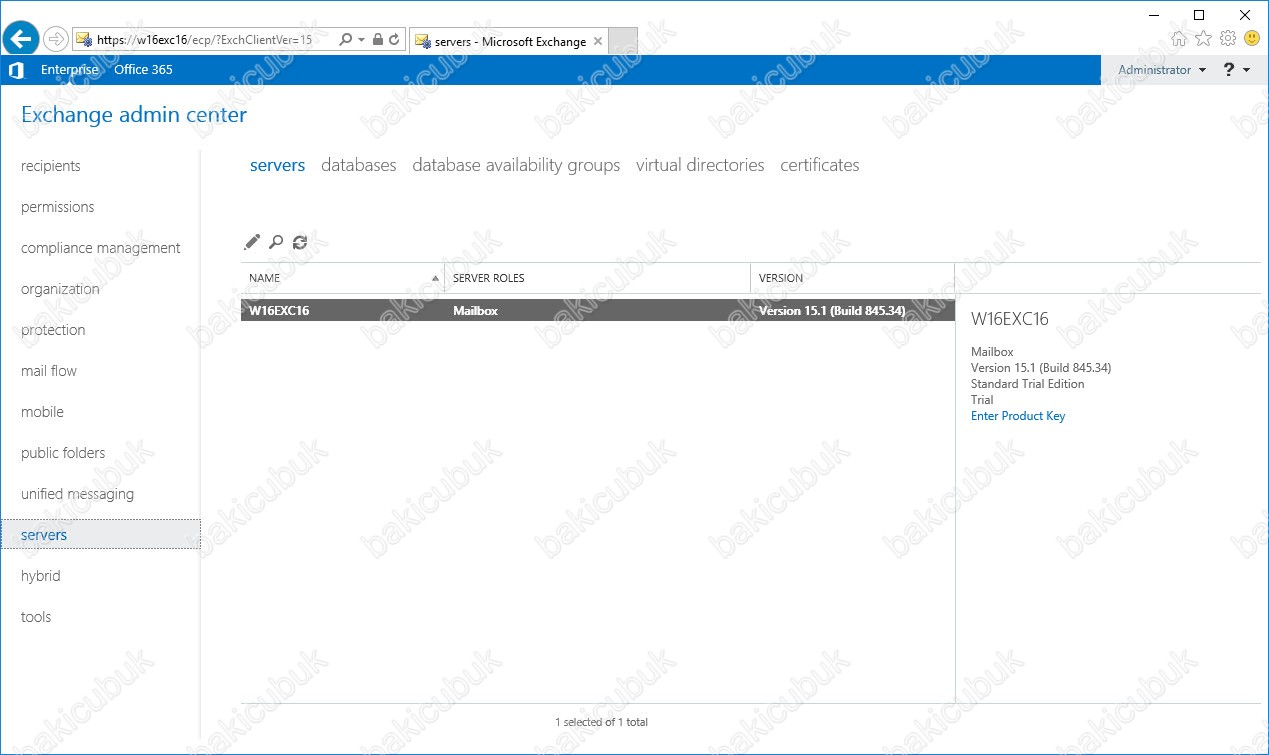Open the Administrator account dropdown
The height and width of the screenshot is (755, 1269).
pos(1162,70)
